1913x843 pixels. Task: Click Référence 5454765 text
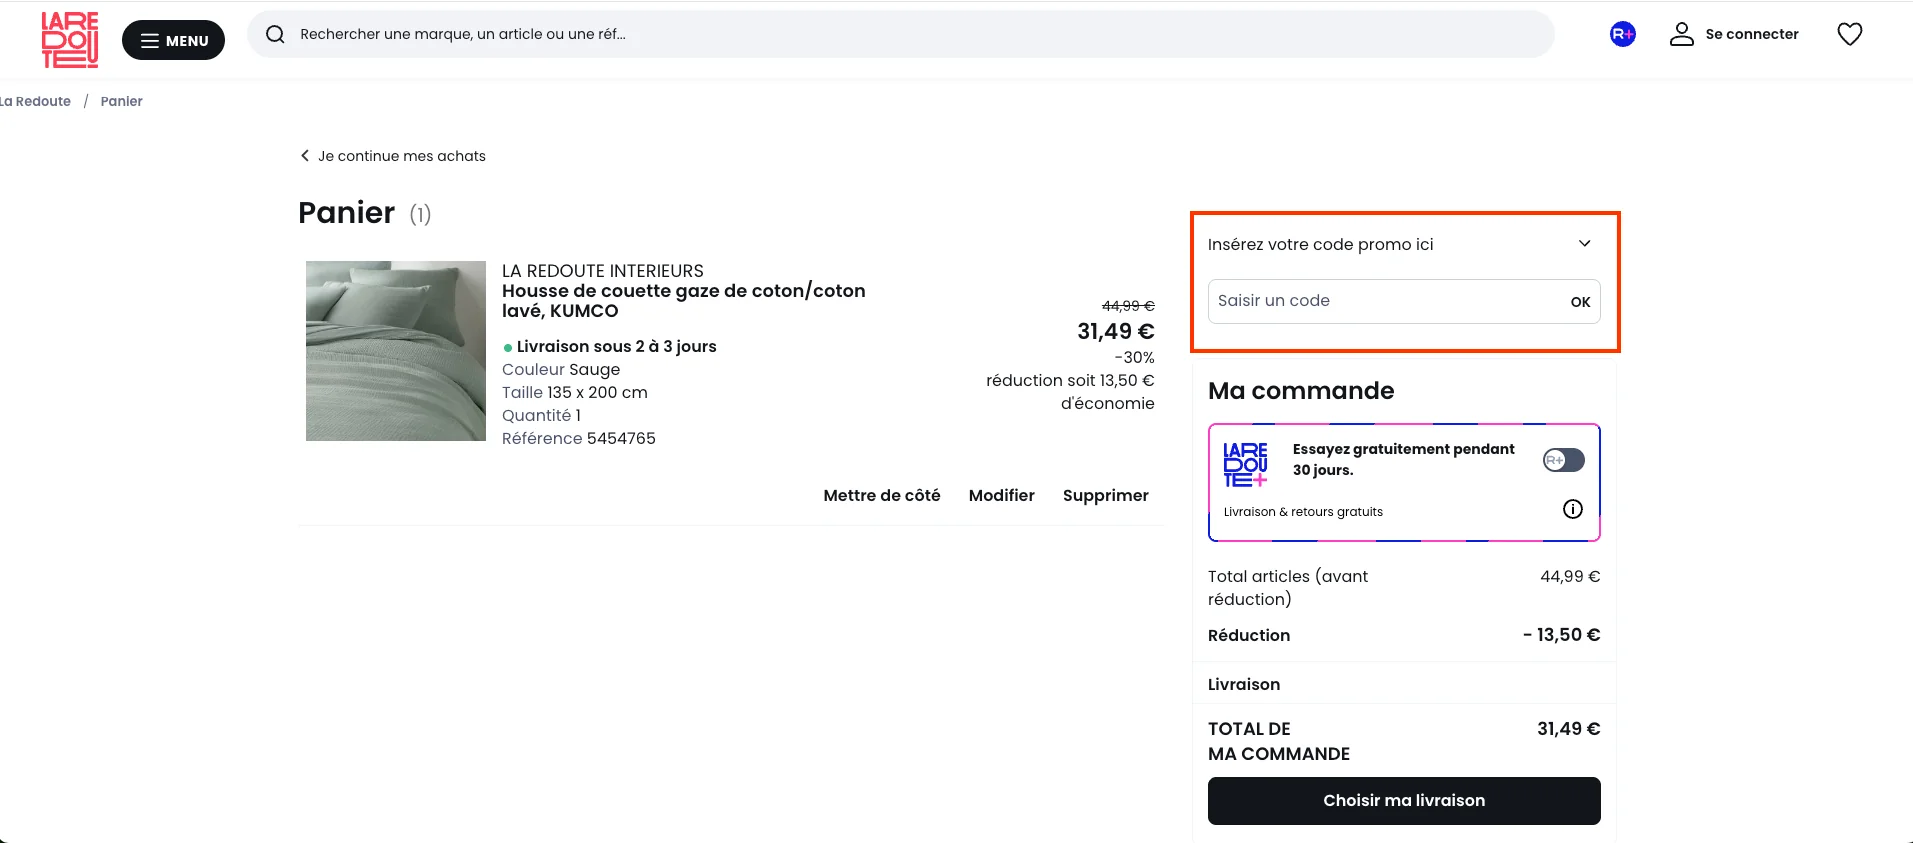click(x=579, y=438)
